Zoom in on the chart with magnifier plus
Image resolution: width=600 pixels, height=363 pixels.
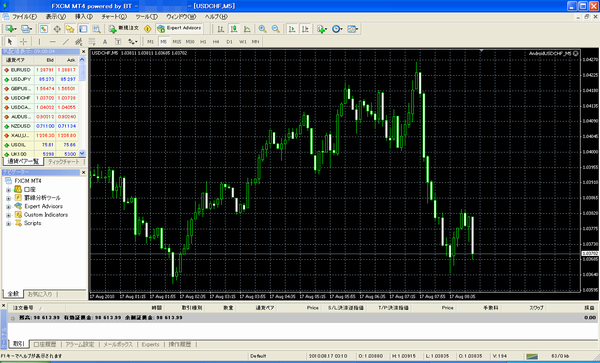[262, 29]
